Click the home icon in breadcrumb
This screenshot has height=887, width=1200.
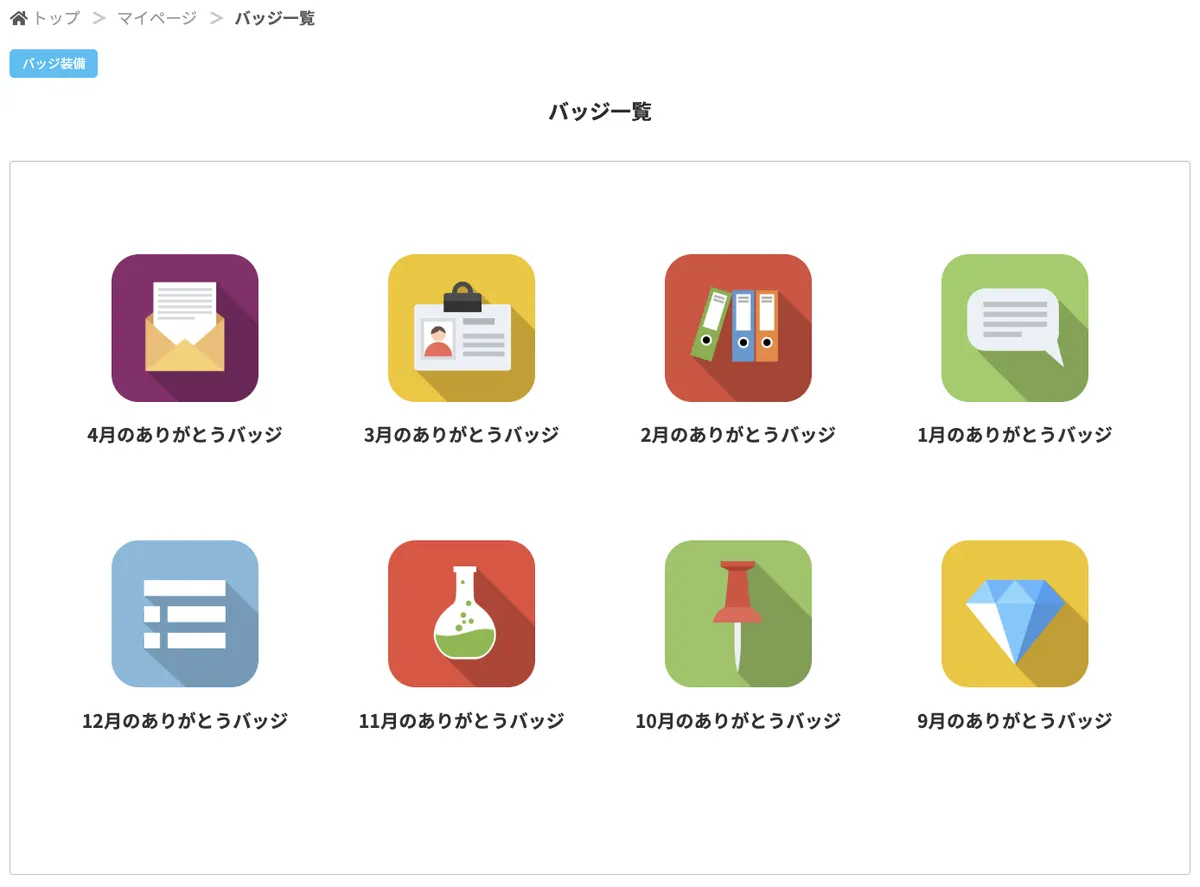coord(19,18)
